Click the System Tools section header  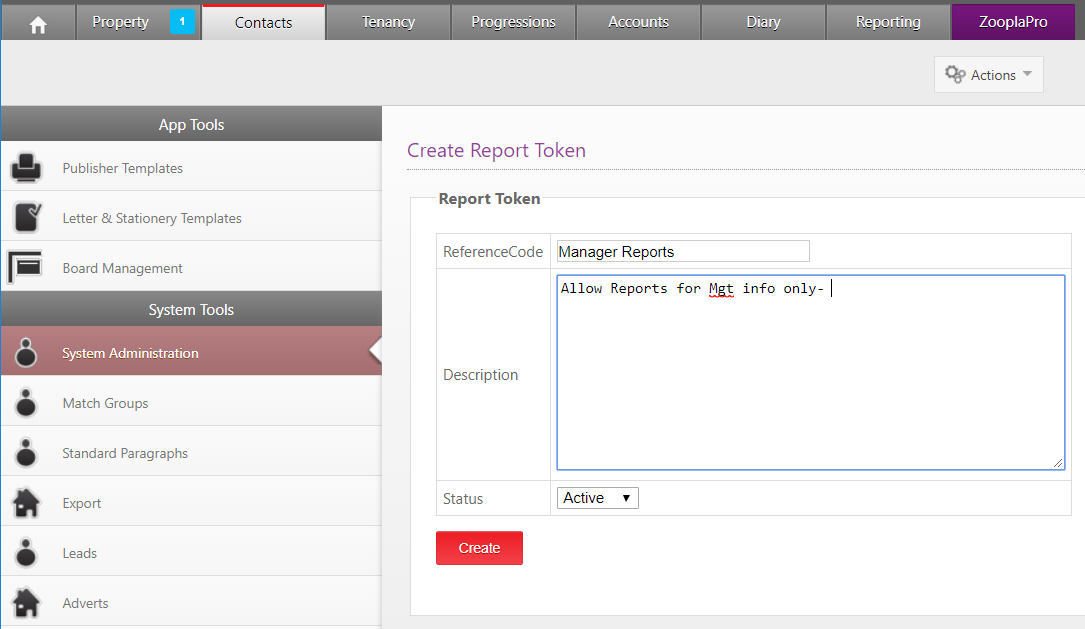pyautogui.click(x=191, y=309)
